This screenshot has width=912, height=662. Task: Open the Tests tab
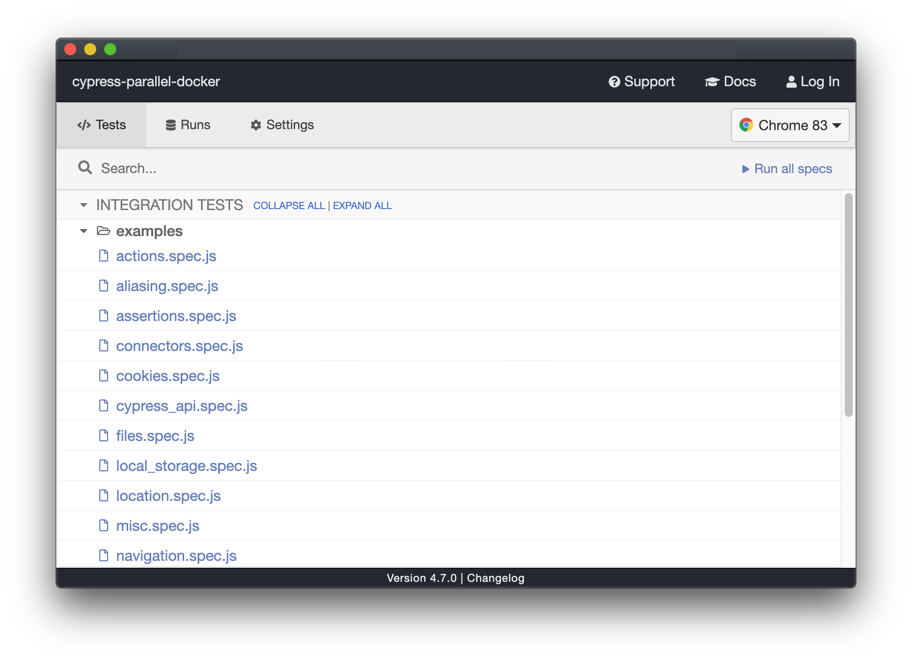(101, 125)
